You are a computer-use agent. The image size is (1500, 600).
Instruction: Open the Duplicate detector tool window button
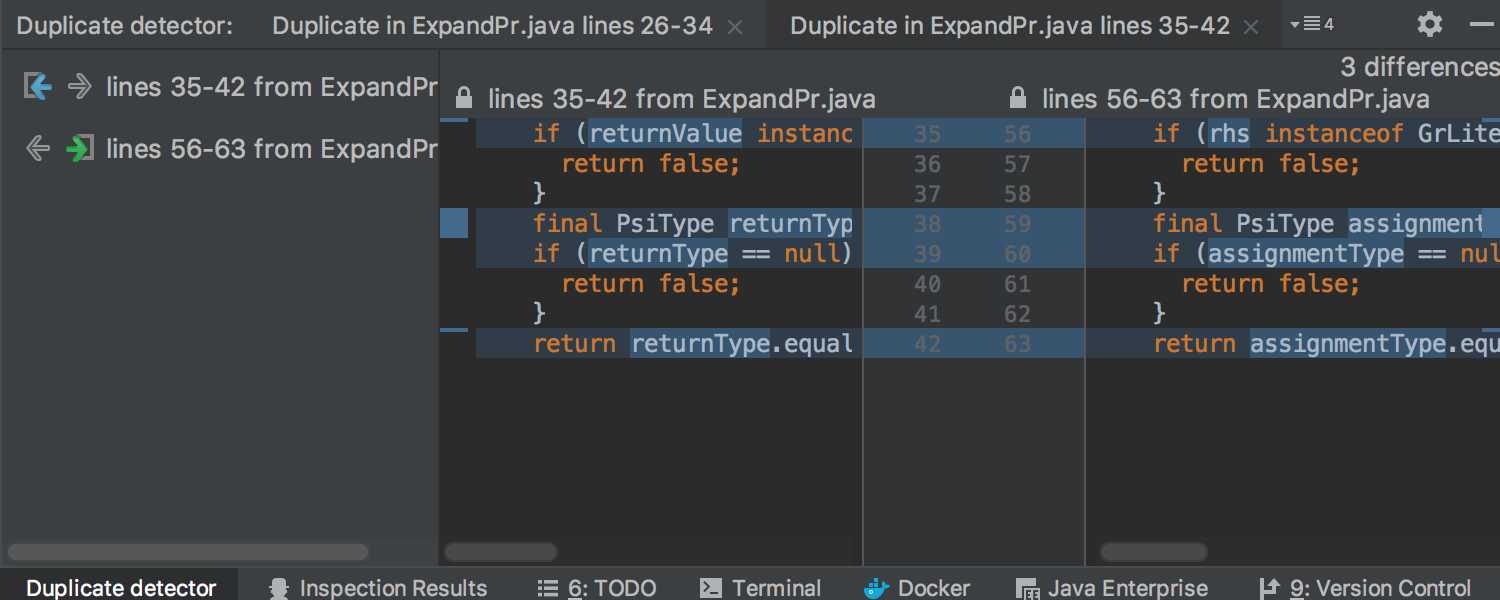(x=120, y=587)
